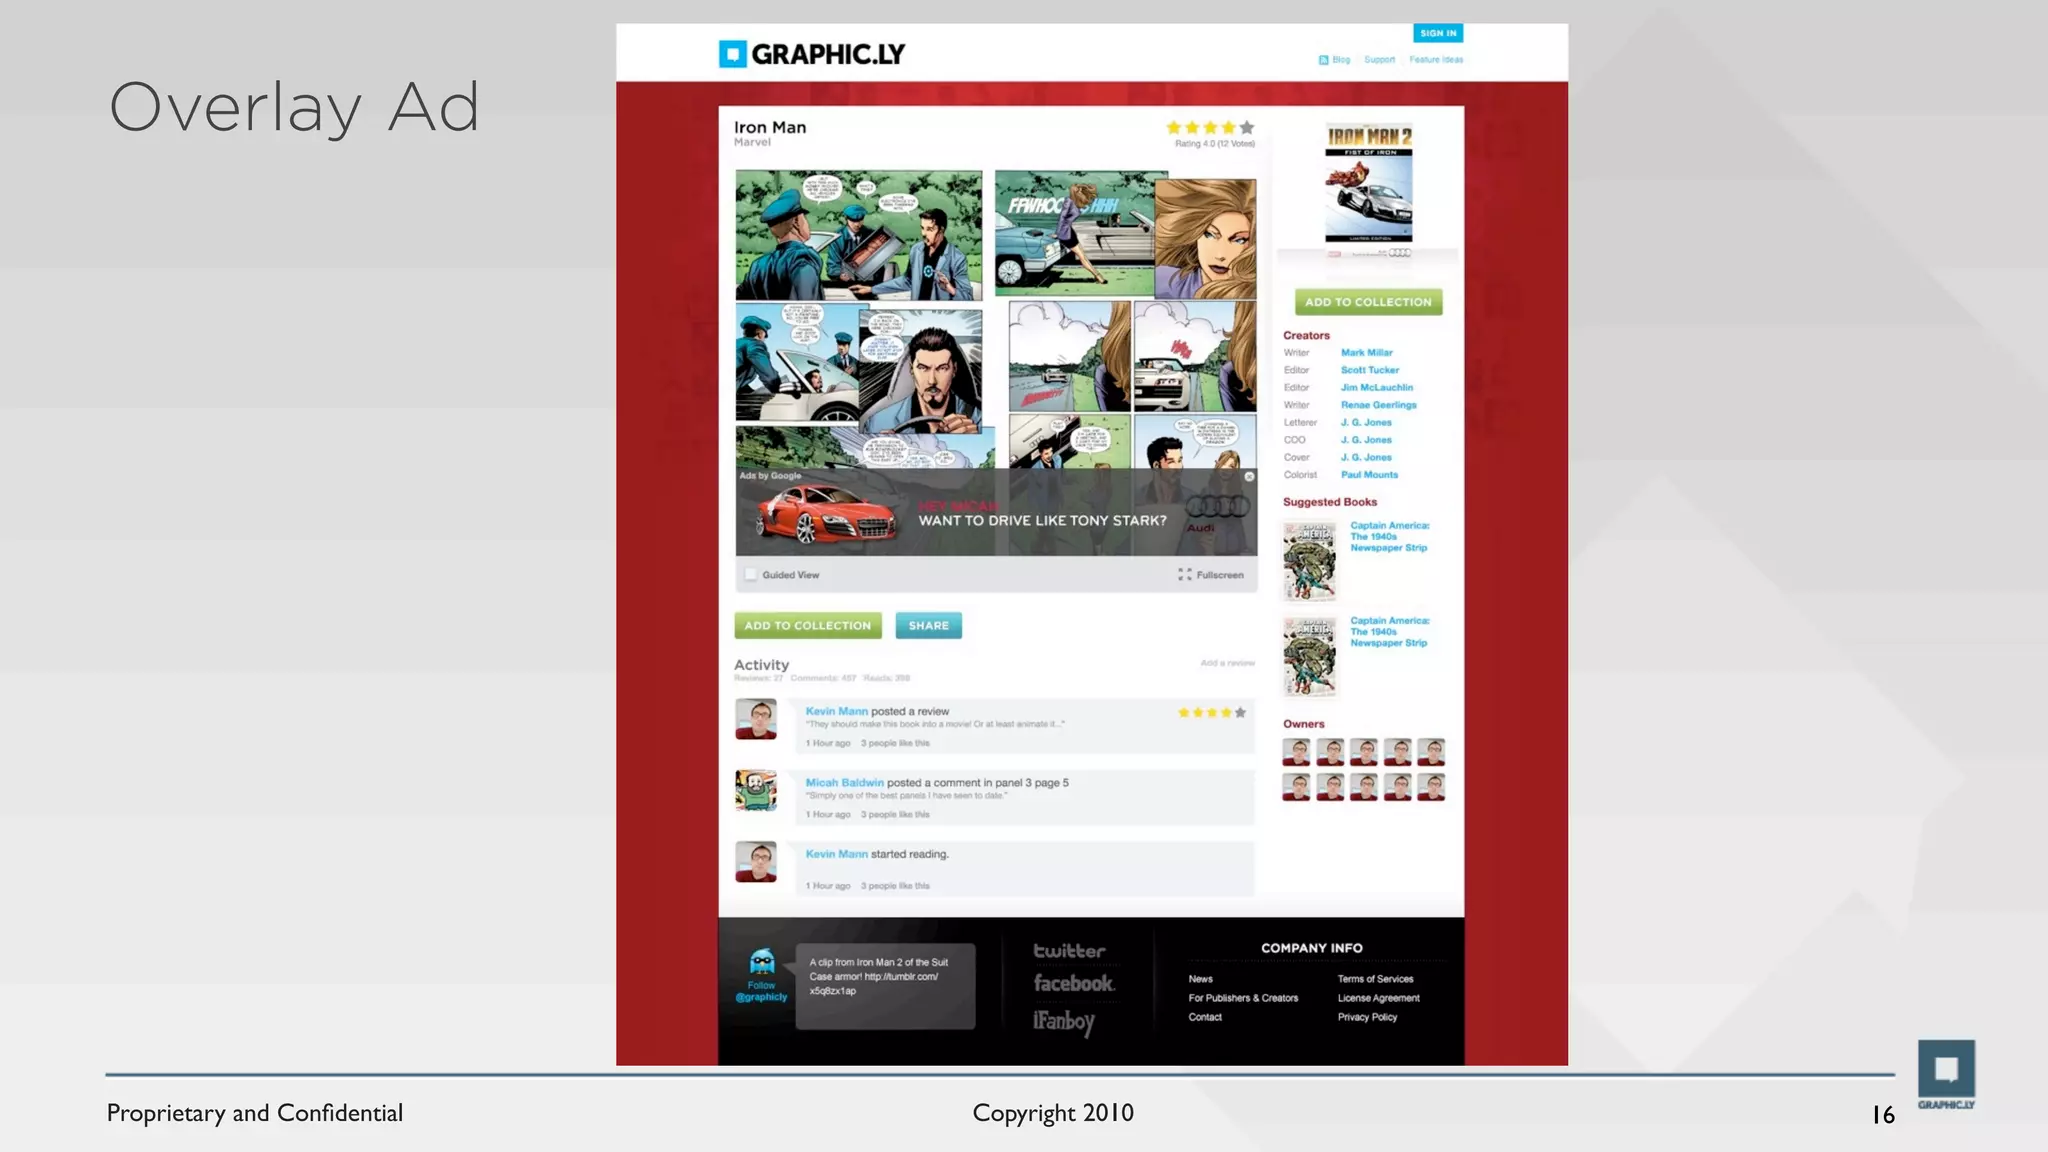Open For Publishers & Creators link
The image size is (2048, 1152).
click(x=1243, y=998)
